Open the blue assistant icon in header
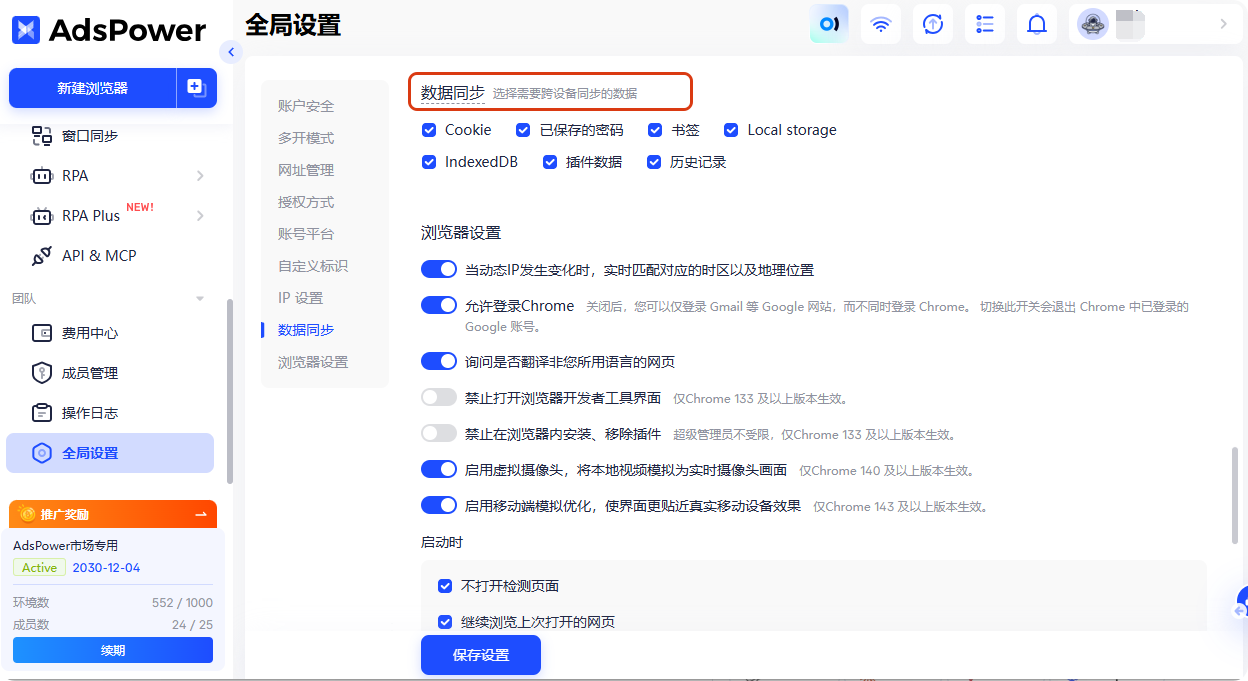The width and height of the screenshot is (1248, 681). [829, 24]
